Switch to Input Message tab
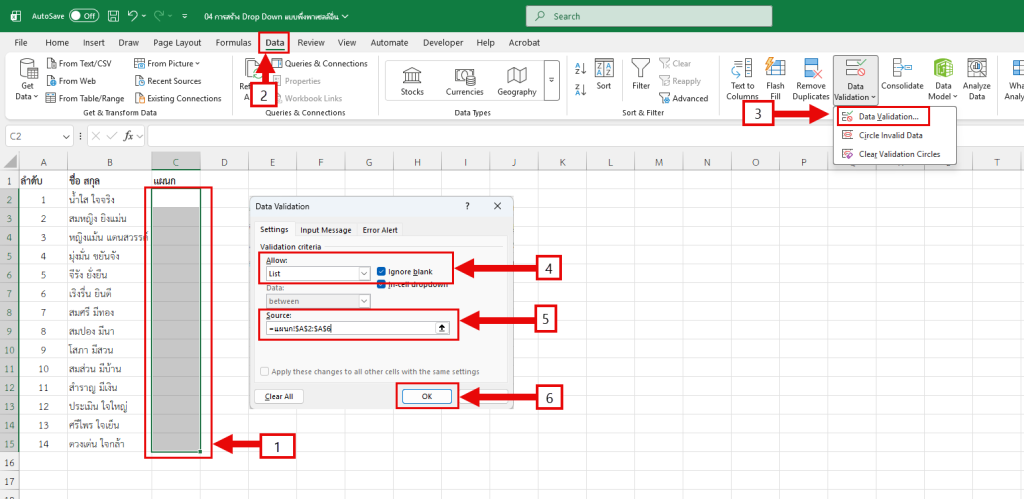 326,230
